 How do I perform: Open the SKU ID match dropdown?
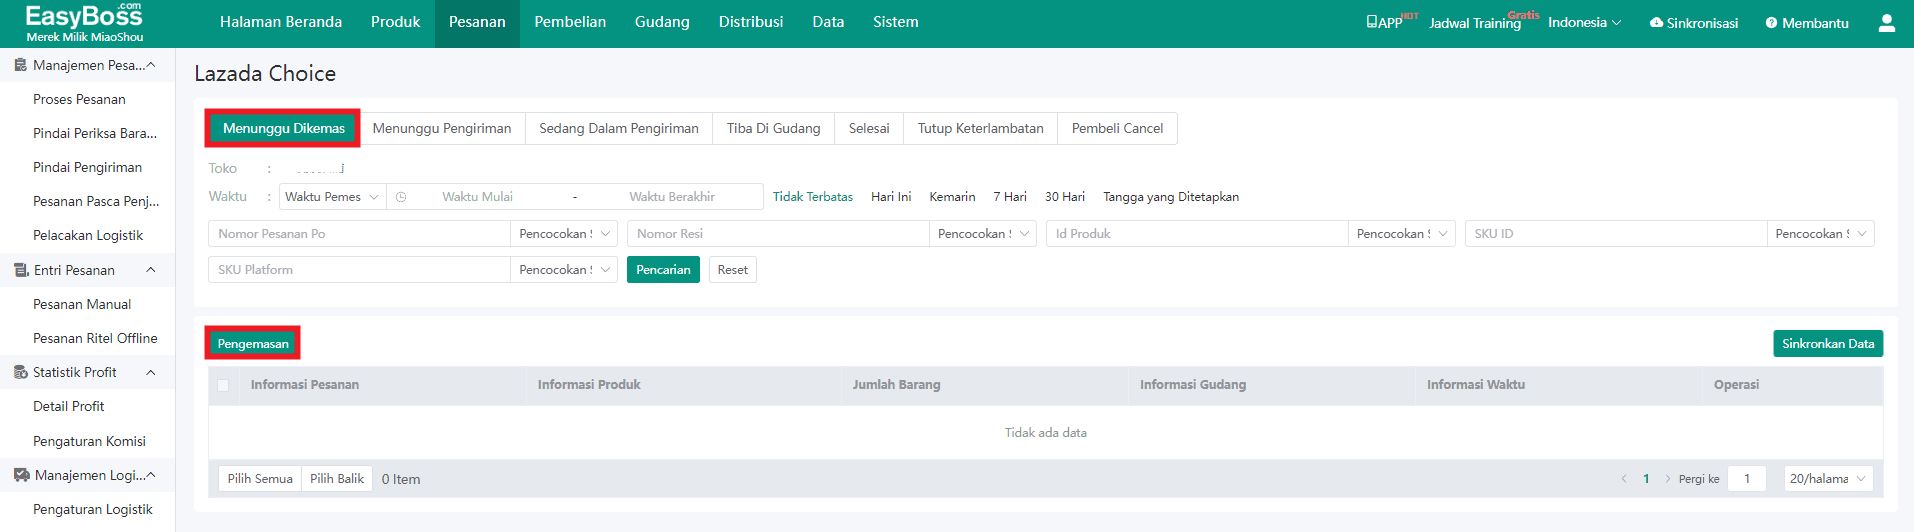click(x=1821, y=234)
